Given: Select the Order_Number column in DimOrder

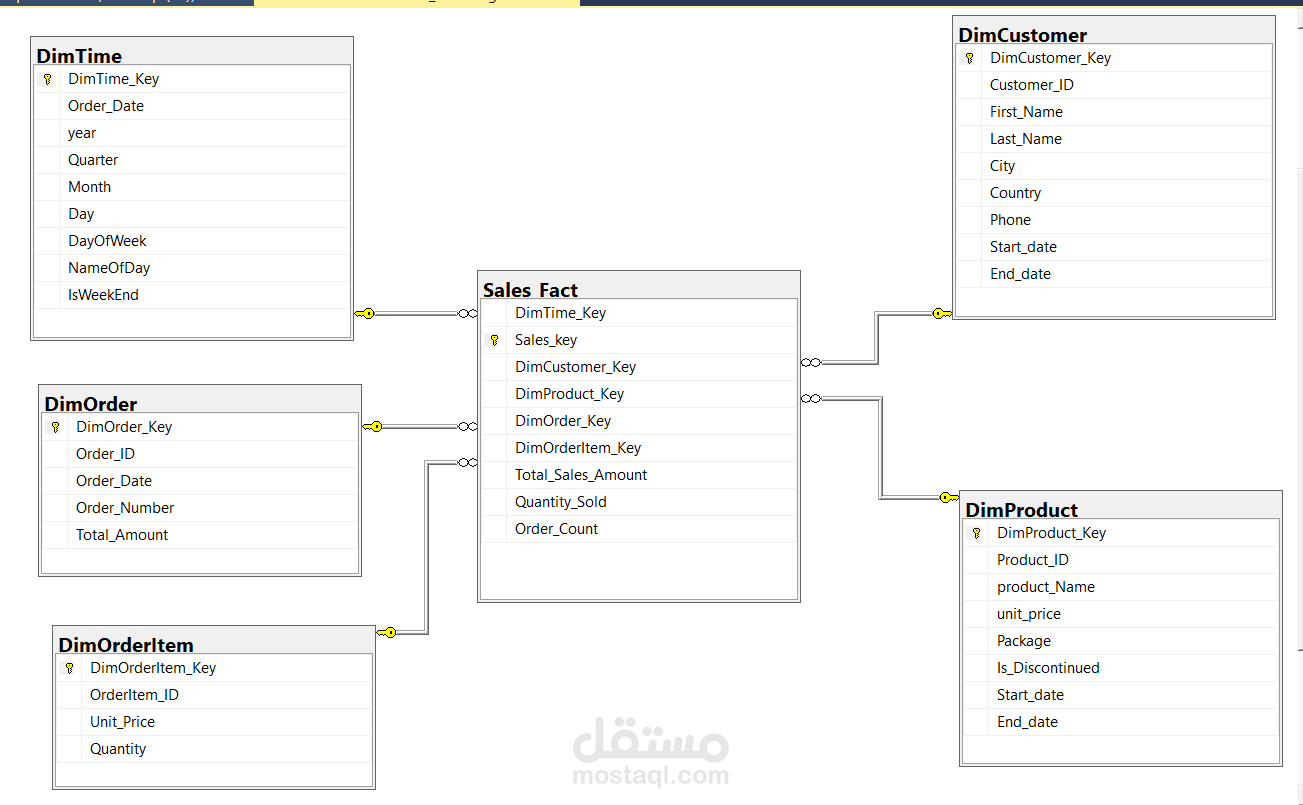Looking at the screenshot, I should coord(200,508).
